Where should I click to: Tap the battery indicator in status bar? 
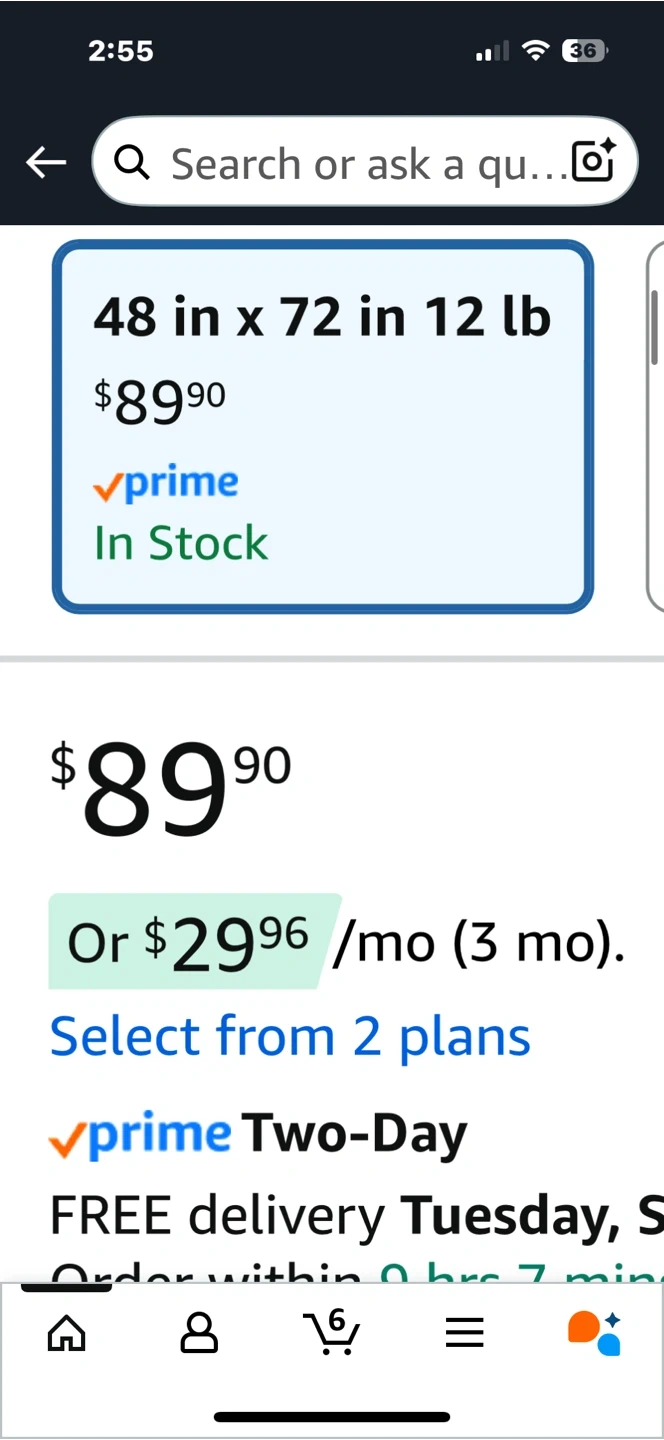(584, 50)
